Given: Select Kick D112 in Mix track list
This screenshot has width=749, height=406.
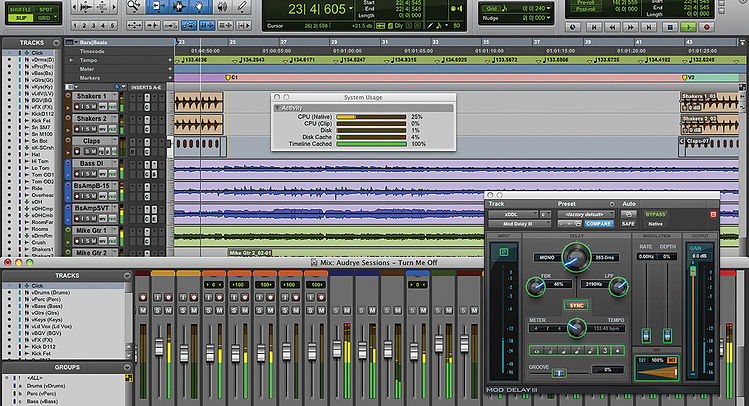Looking at the screenshot, I should point(43,347).
